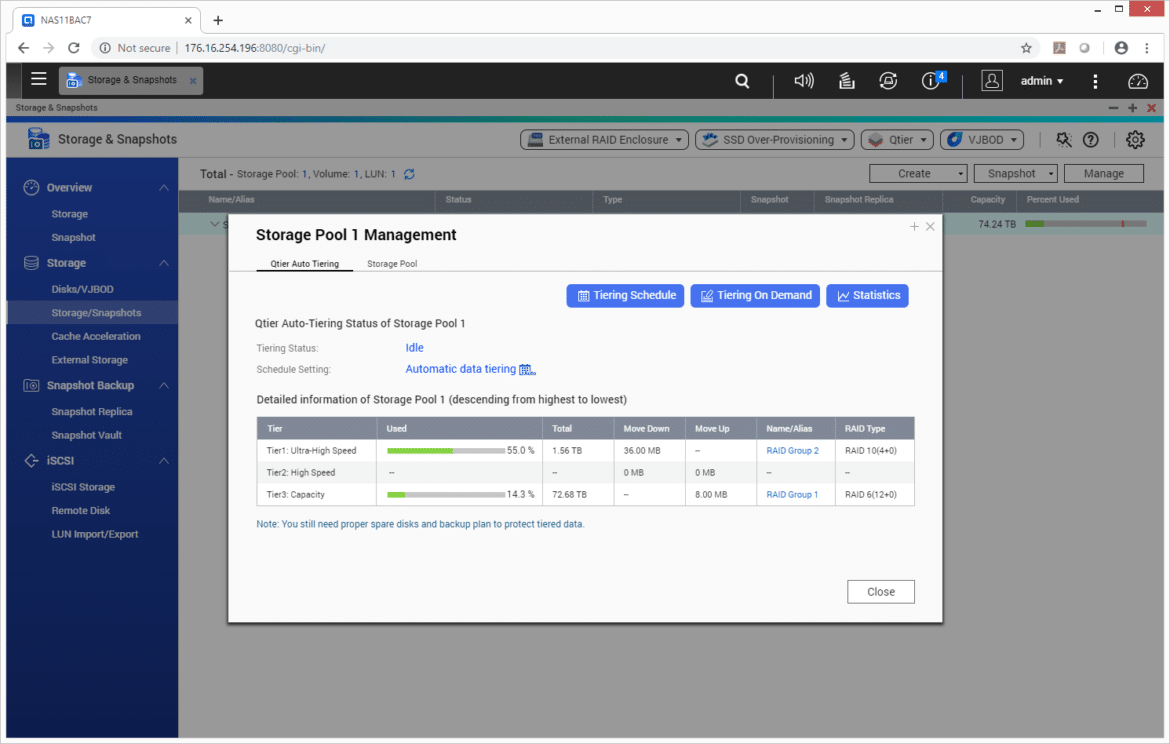1170x744 pixels.
Task: Open RAID Group 1 link
Action: (792, 495)
